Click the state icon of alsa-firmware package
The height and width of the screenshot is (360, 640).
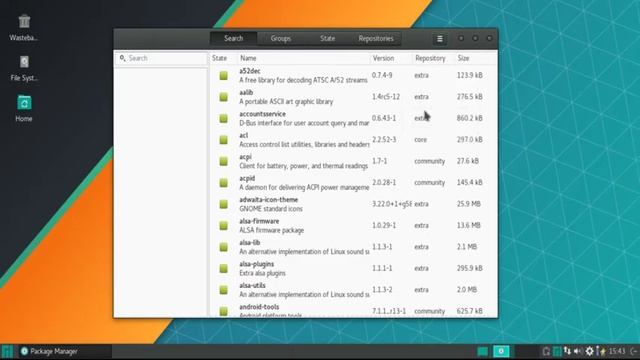[223, 225]
